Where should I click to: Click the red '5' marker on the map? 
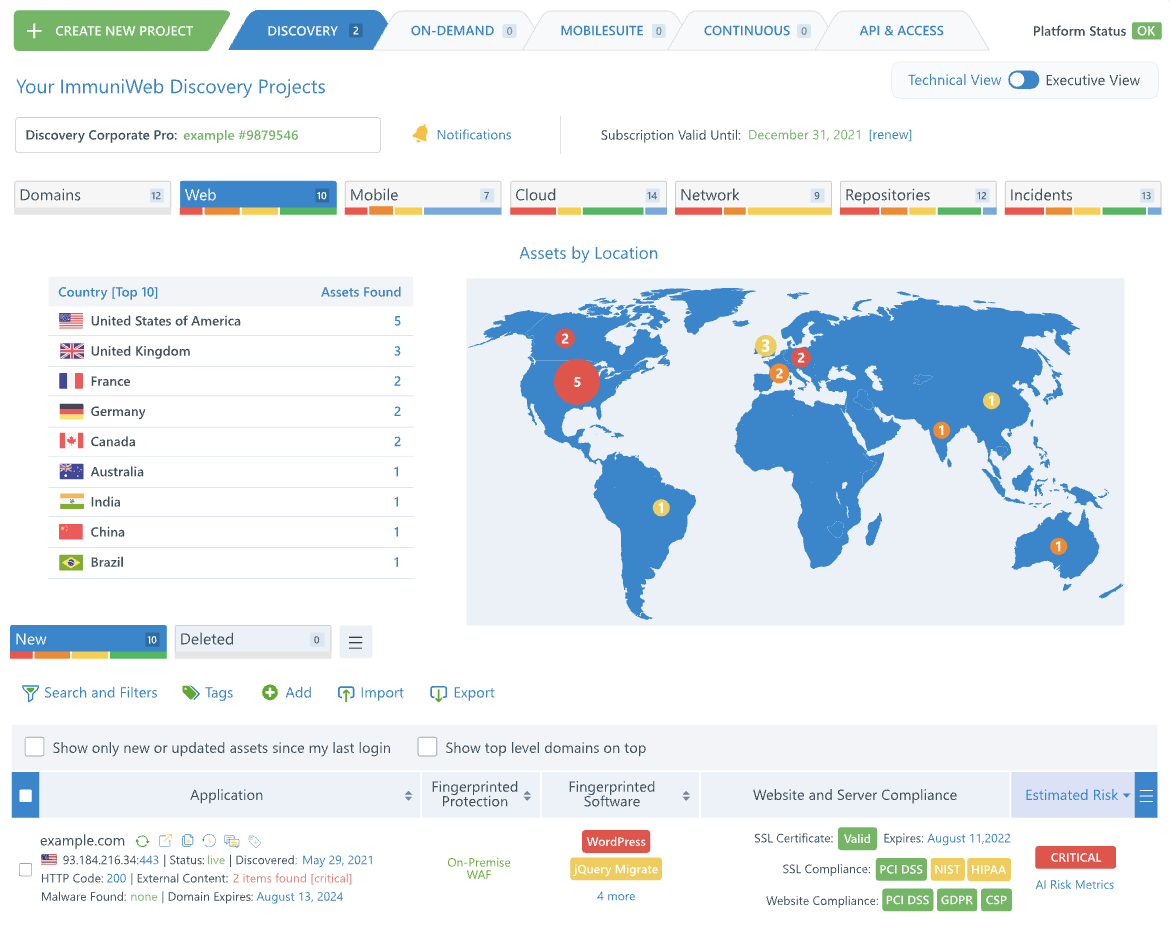[x=577, y=382]
